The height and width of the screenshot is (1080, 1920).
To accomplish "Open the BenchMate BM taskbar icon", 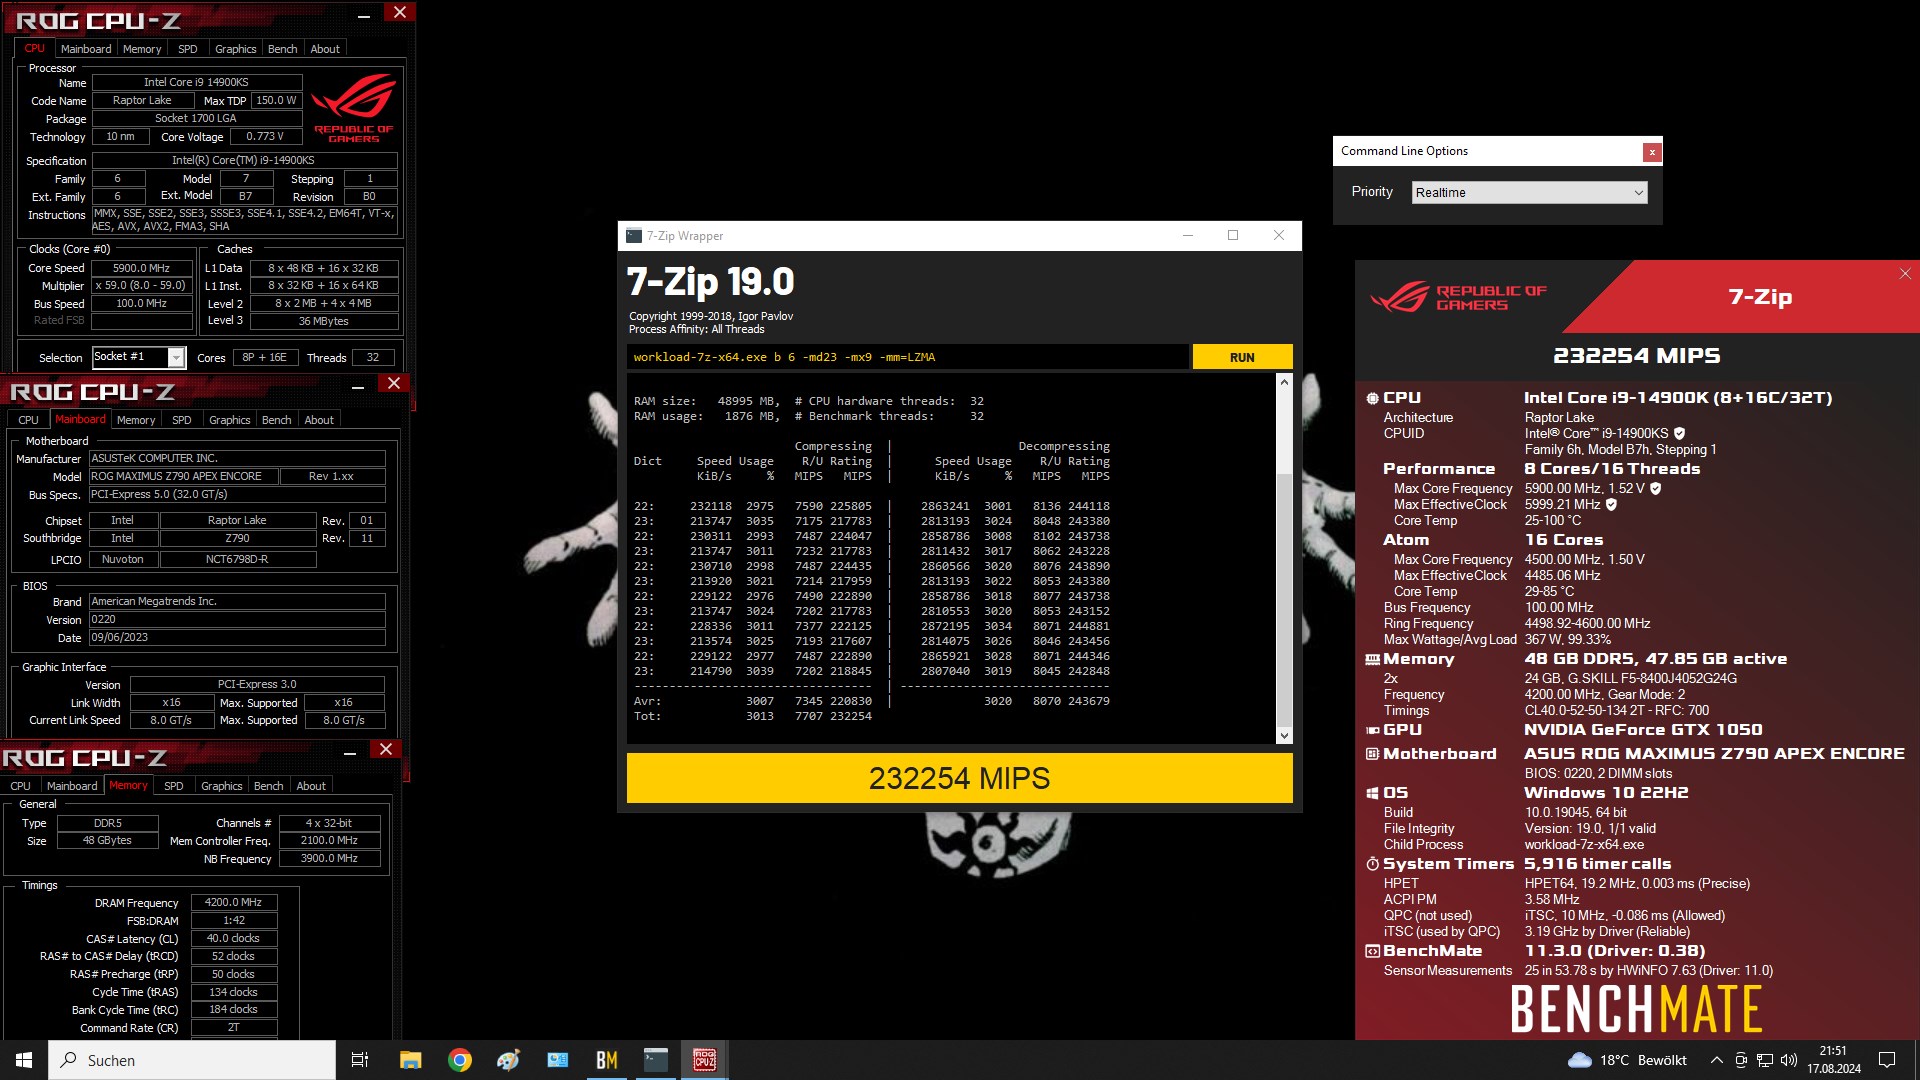I will (607, 1060).
